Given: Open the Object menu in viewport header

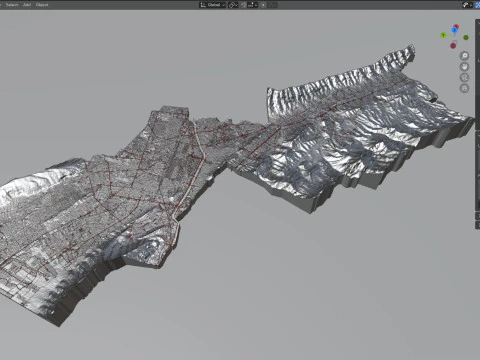Looking at the screenshot, I should click(42, 5).
